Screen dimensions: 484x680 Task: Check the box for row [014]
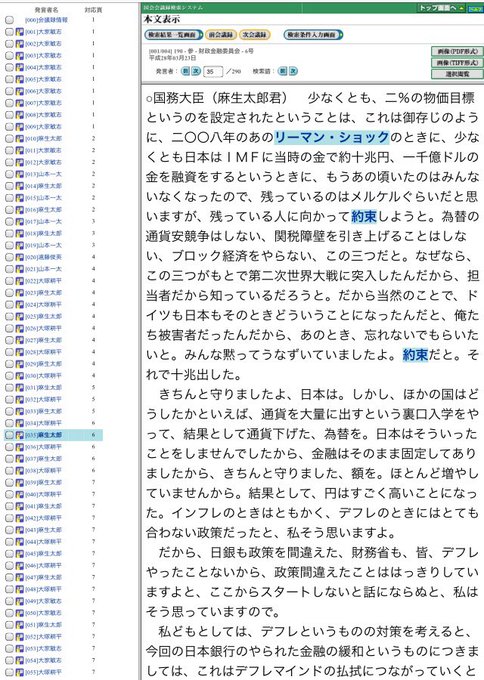(9, 186)
